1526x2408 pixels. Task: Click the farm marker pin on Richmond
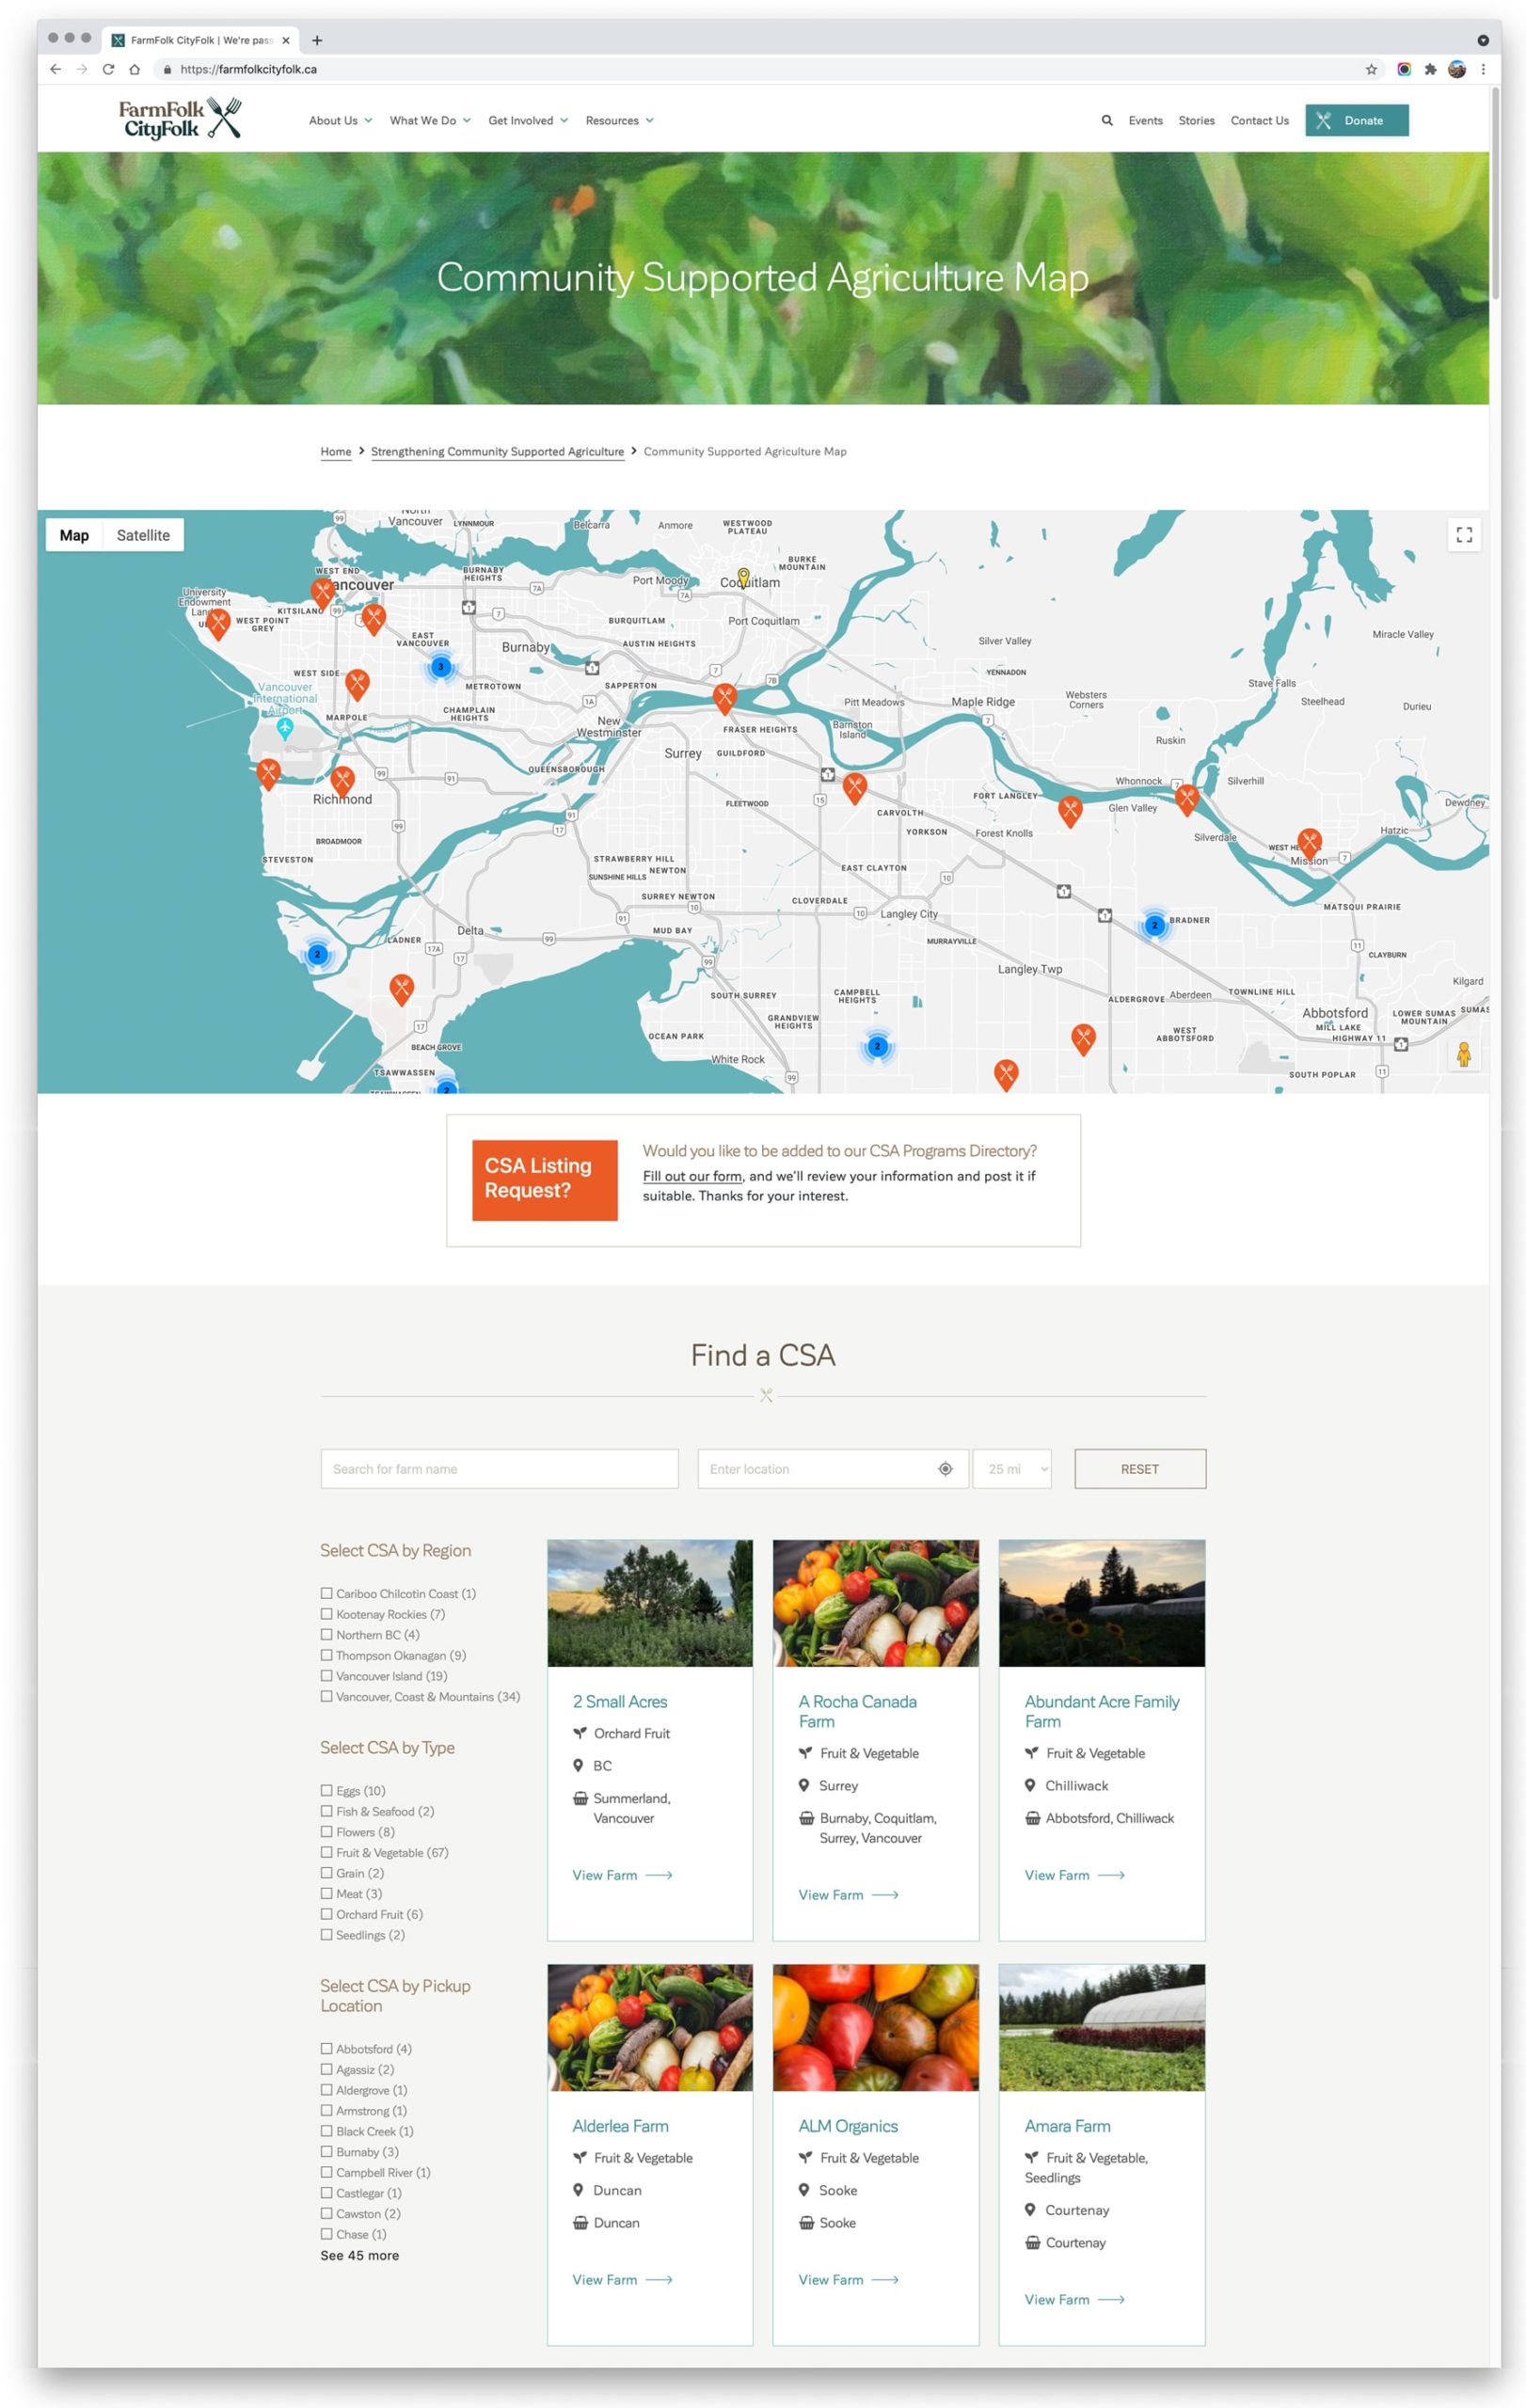(342, 779)
